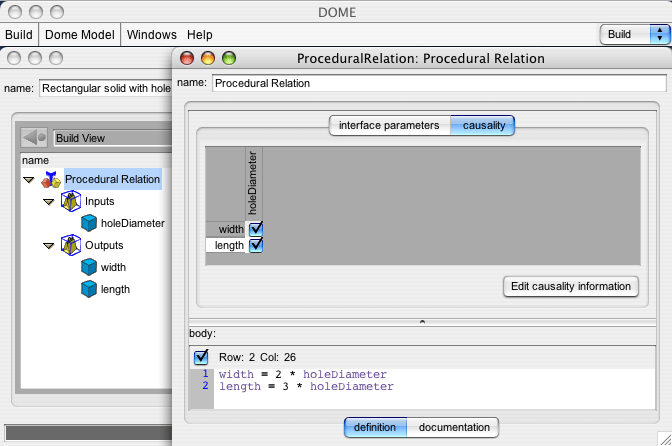Image resolution: width=672 pixels, height=446 pixels.
Task: Click the length row header in causality matrix
Action: [225, 245]
